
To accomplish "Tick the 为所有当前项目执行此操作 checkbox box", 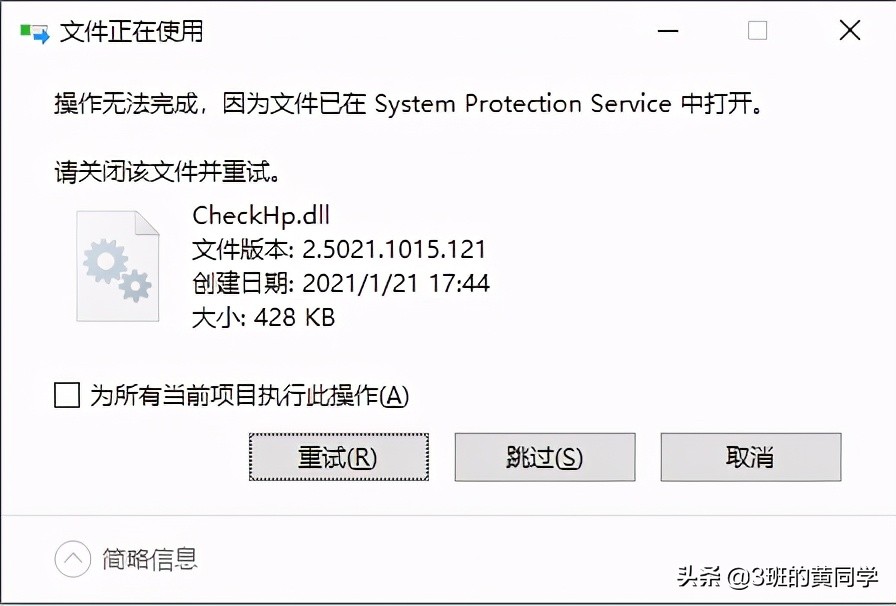I will [x=67, y=396].
